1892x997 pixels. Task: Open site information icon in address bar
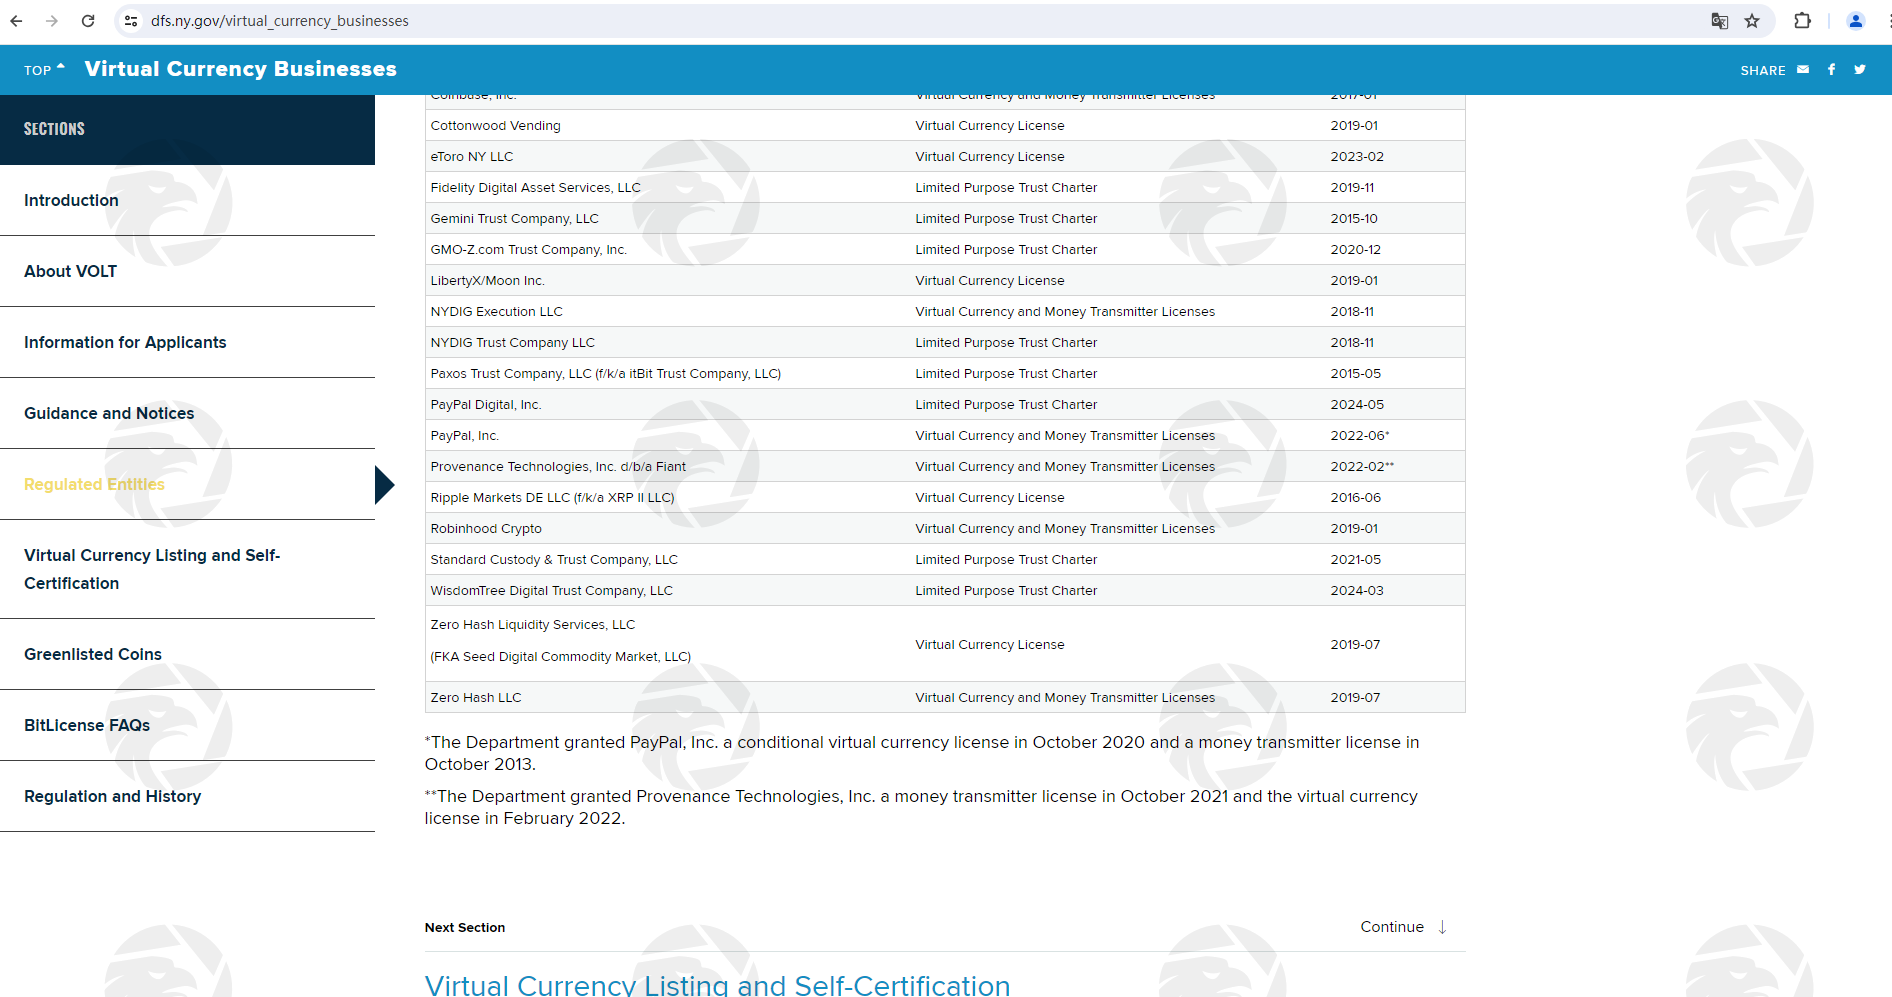click(x=131, y=21)
